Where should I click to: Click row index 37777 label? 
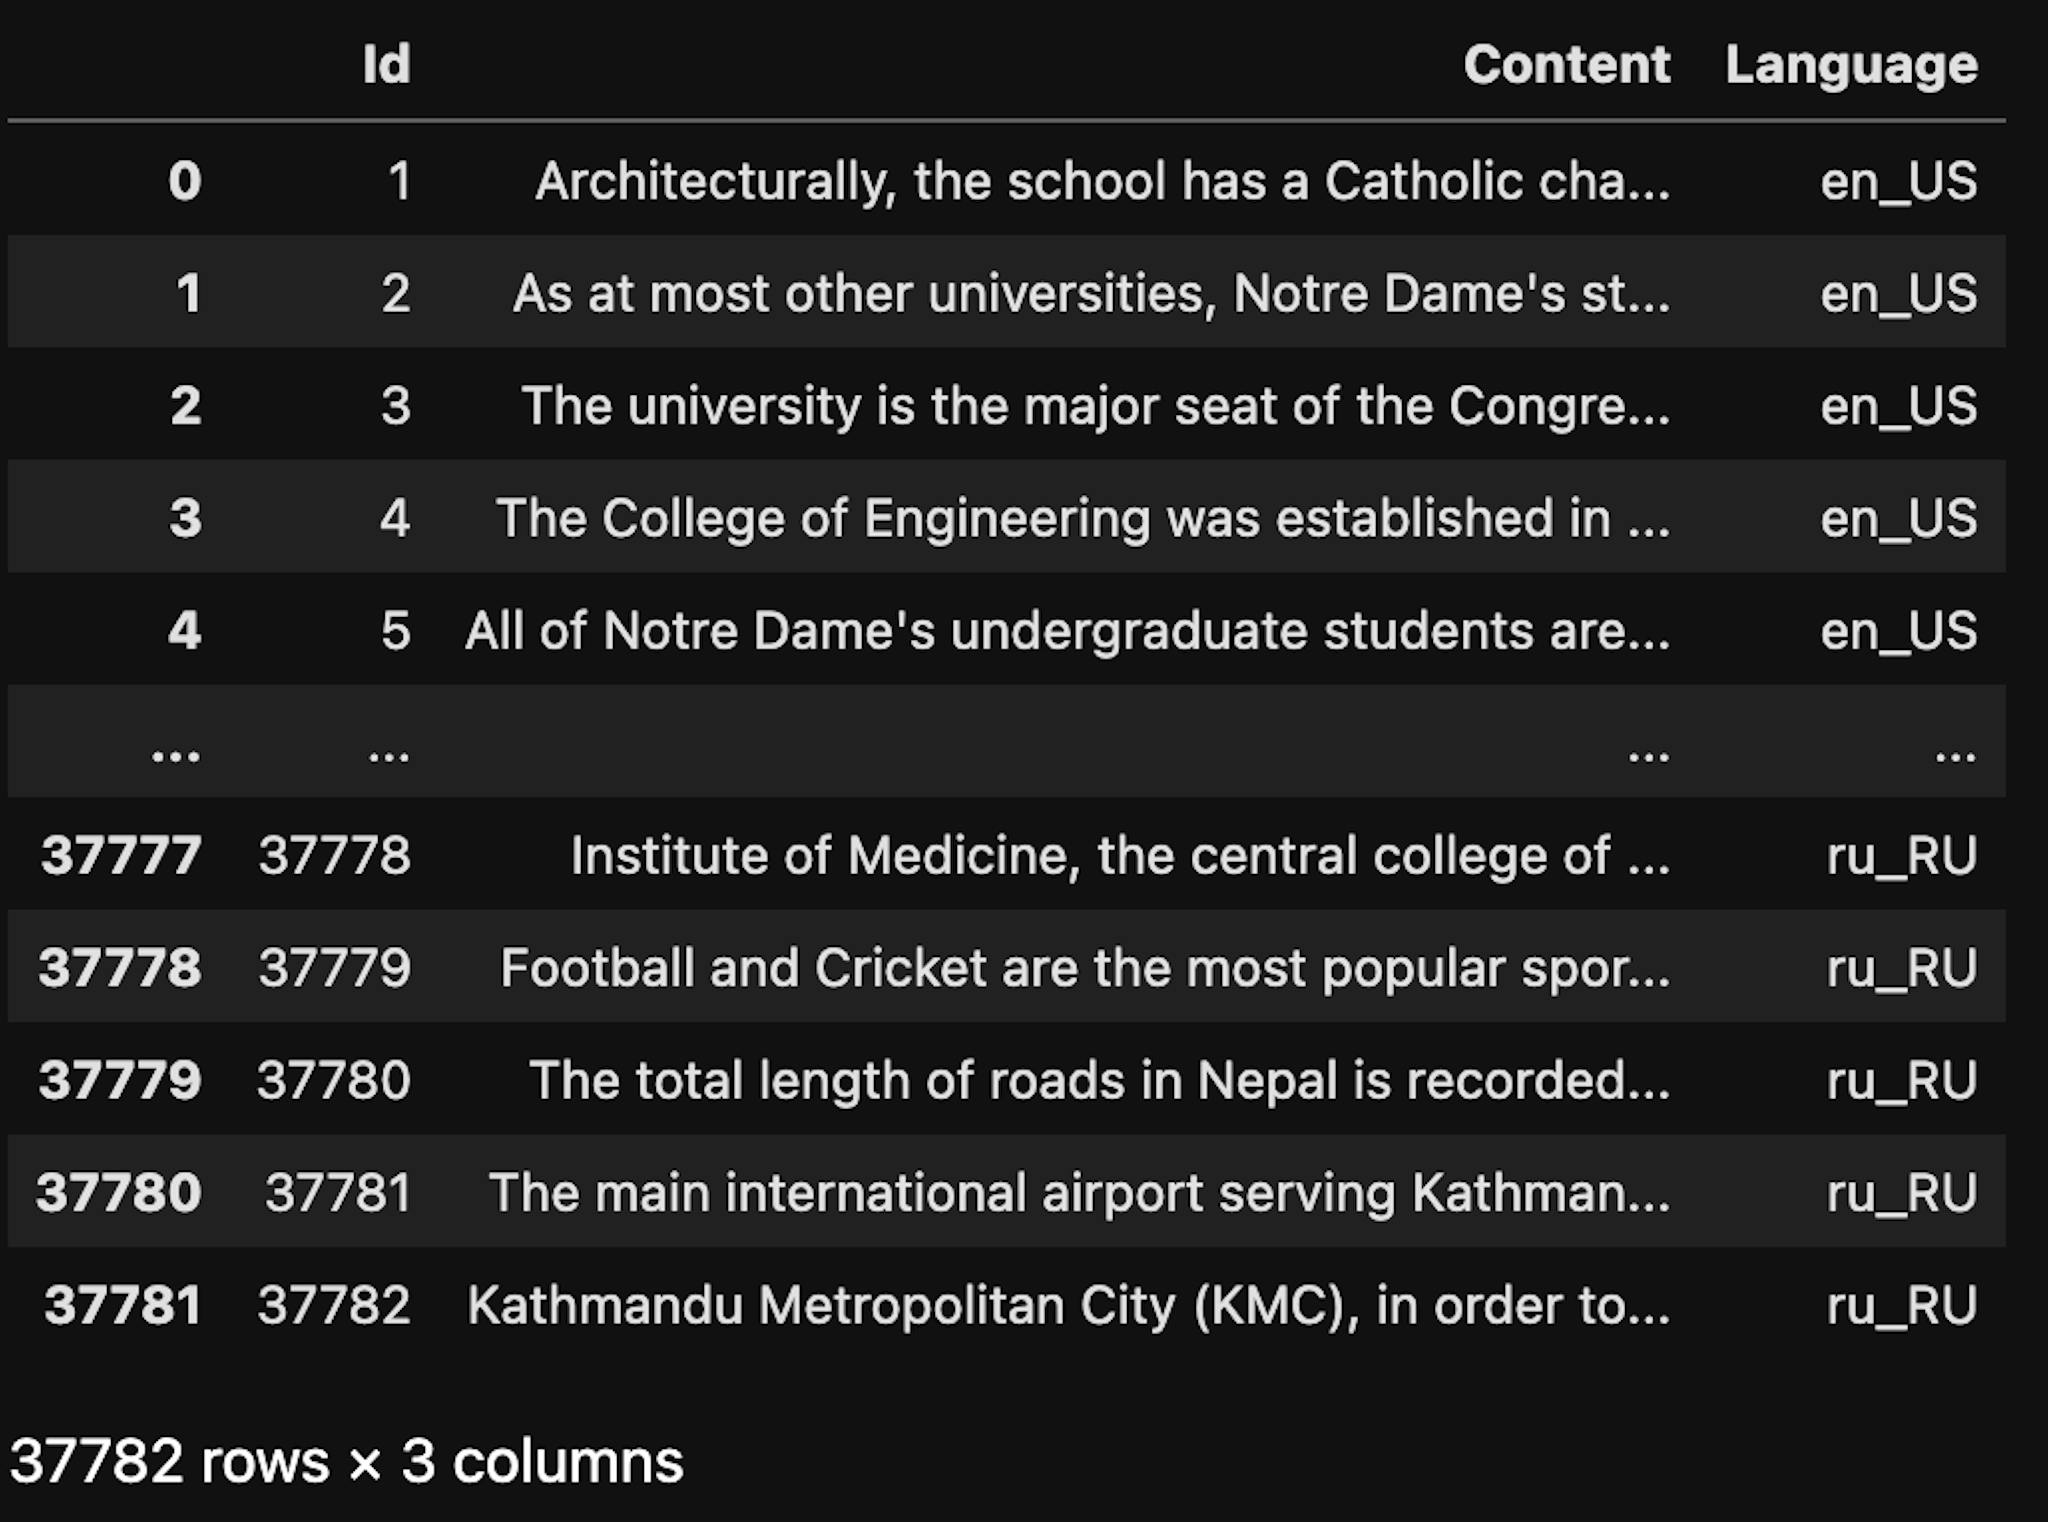pyautogui.click(x=121, y=856)
